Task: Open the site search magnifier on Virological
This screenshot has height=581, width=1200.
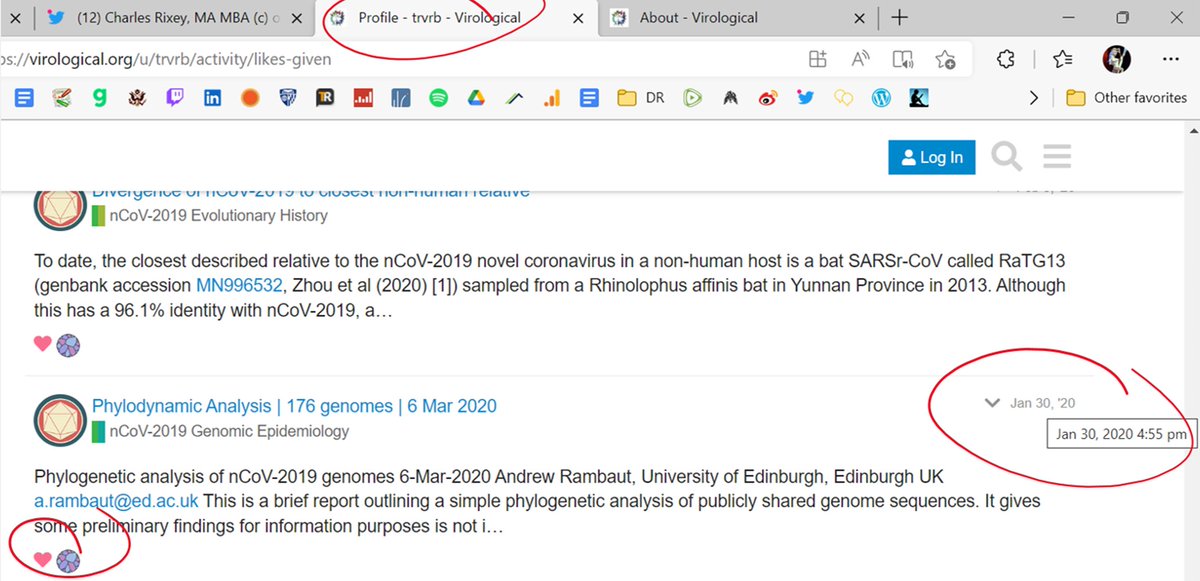Action: [x=1007, y=156]
